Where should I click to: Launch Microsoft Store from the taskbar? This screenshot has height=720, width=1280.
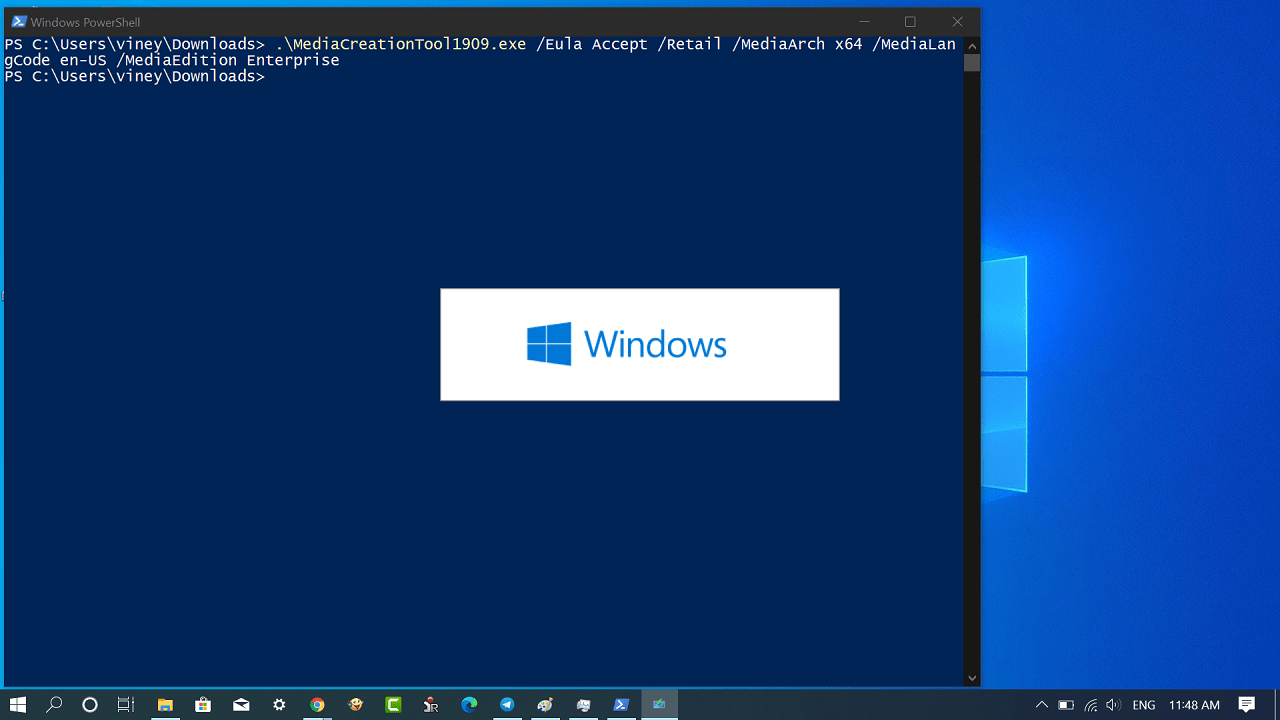pos(203,705)
